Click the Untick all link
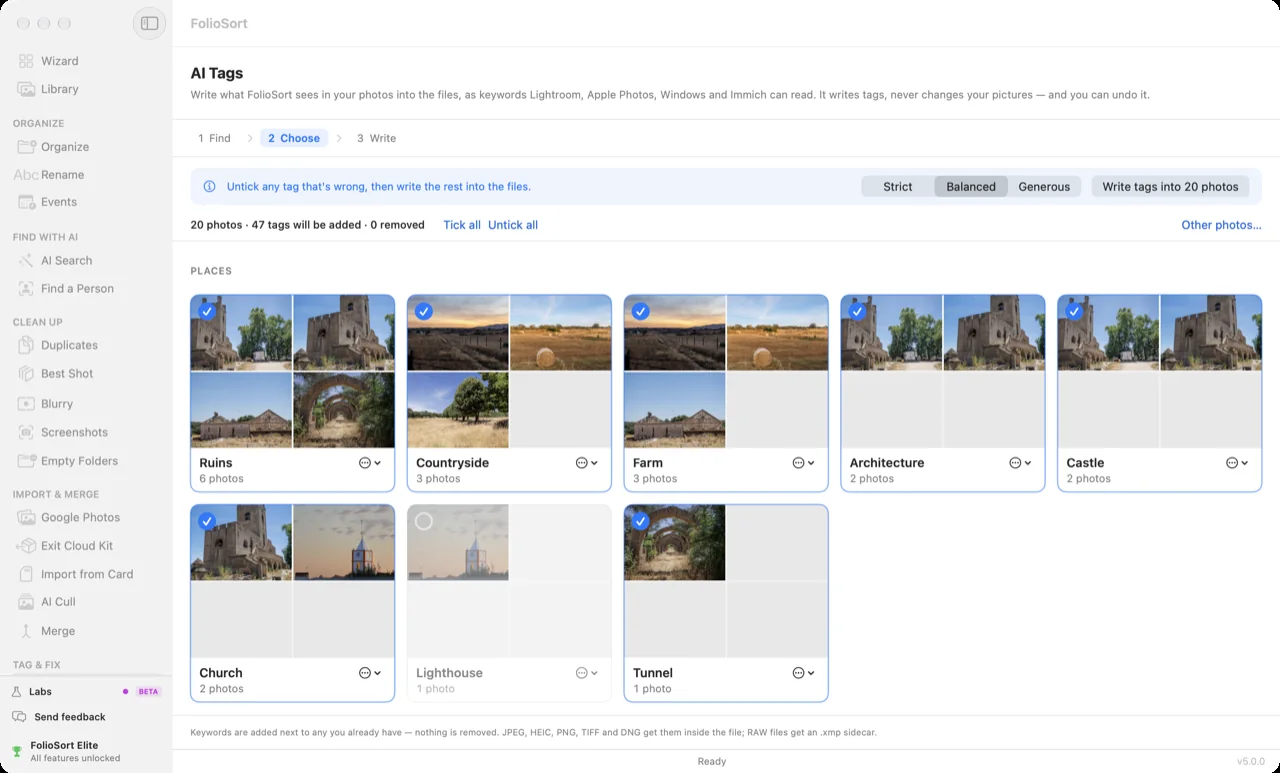Viewport: 1280px width, 773px height. click(x=513, y=225)
